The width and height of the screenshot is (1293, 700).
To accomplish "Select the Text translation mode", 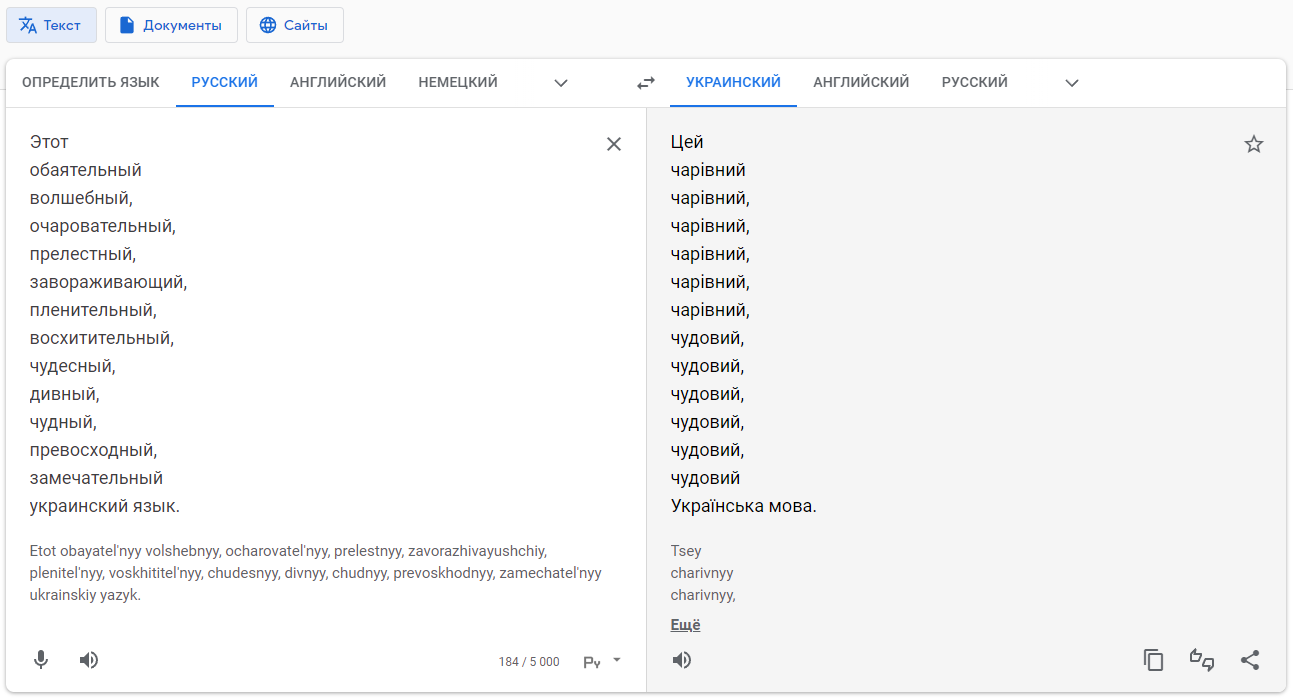I will point(51,25).
